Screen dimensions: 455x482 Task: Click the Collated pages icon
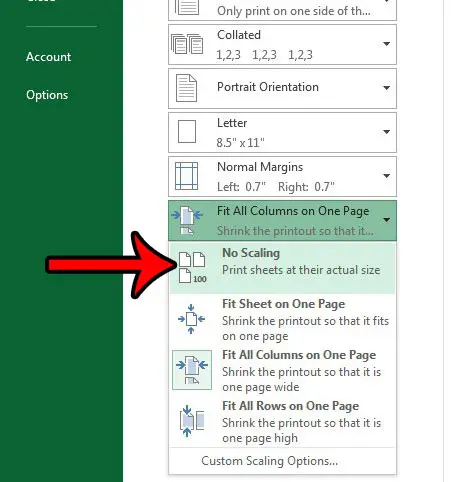click(187, 44)
